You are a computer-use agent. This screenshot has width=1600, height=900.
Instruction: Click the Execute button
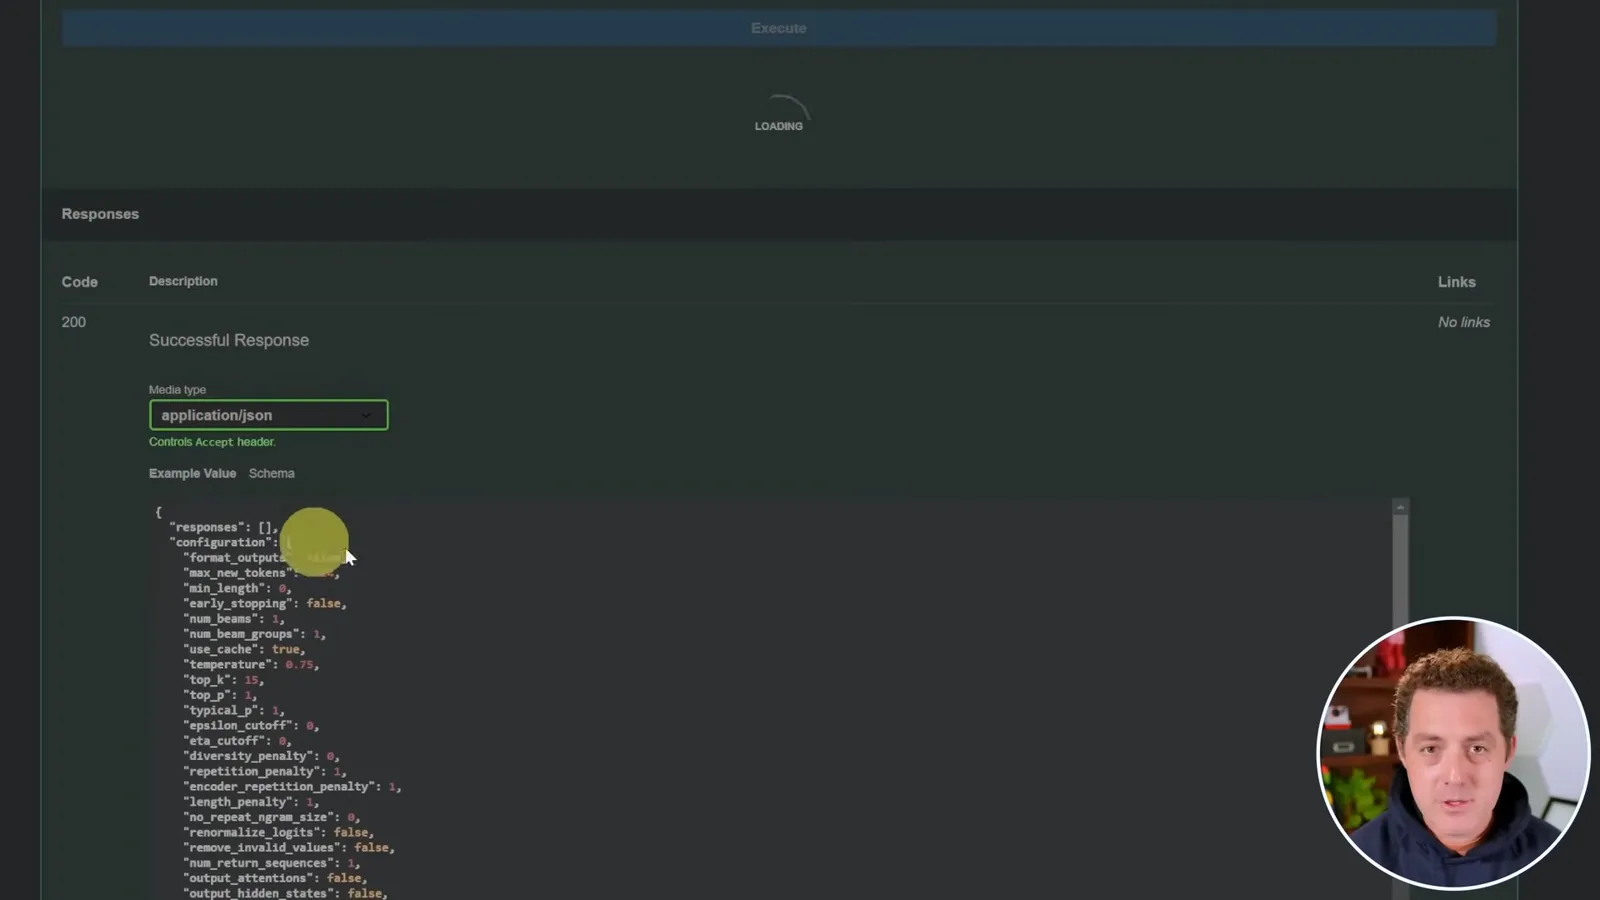pos(779,28)
